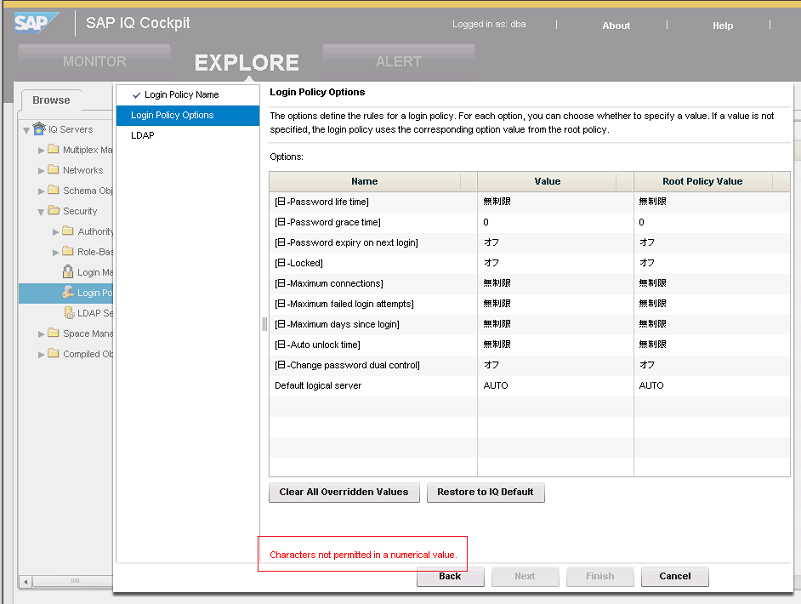
Task: Click the Login Policies user icon
Action: 68,292
